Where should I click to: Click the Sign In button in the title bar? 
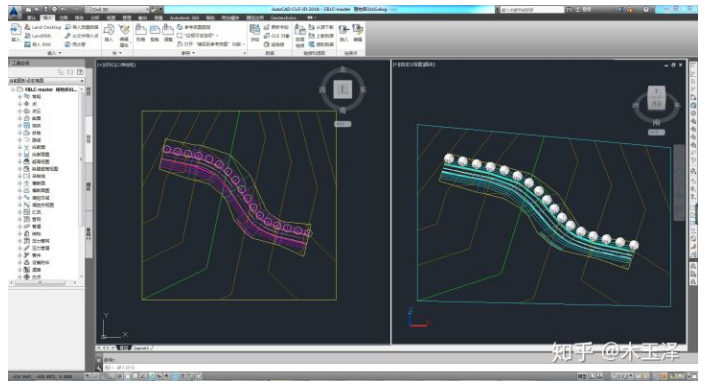coord(584,9)
